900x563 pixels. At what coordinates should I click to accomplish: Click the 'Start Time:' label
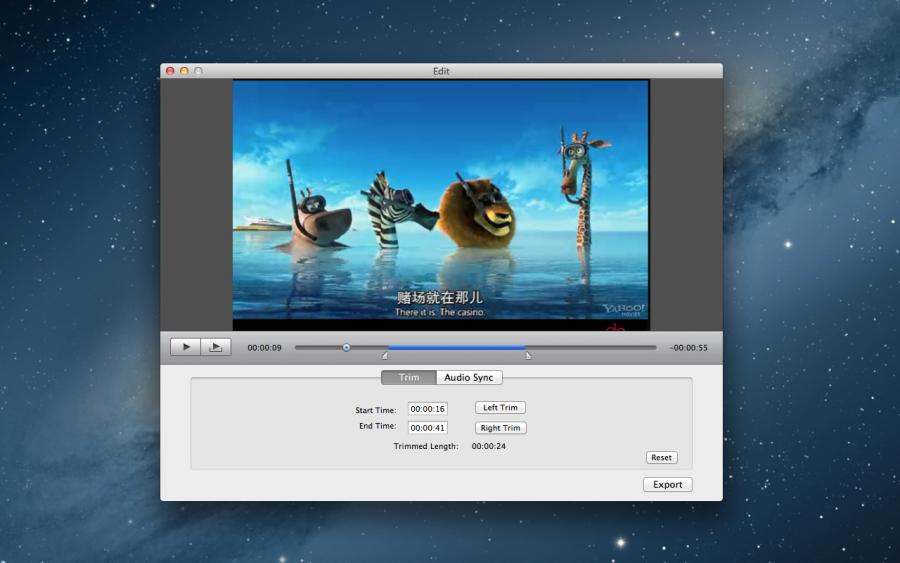click(375, 410)
